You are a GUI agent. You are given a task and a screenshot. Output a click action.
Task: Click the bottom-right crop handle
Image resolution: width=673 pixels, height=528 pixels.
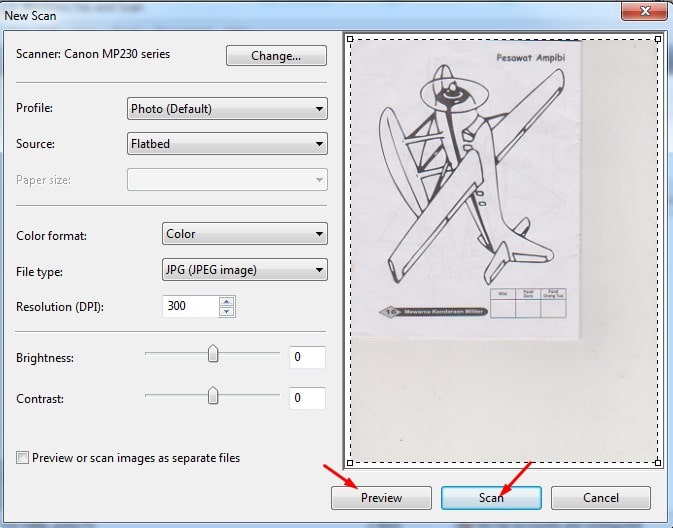[x=658, y=463]
